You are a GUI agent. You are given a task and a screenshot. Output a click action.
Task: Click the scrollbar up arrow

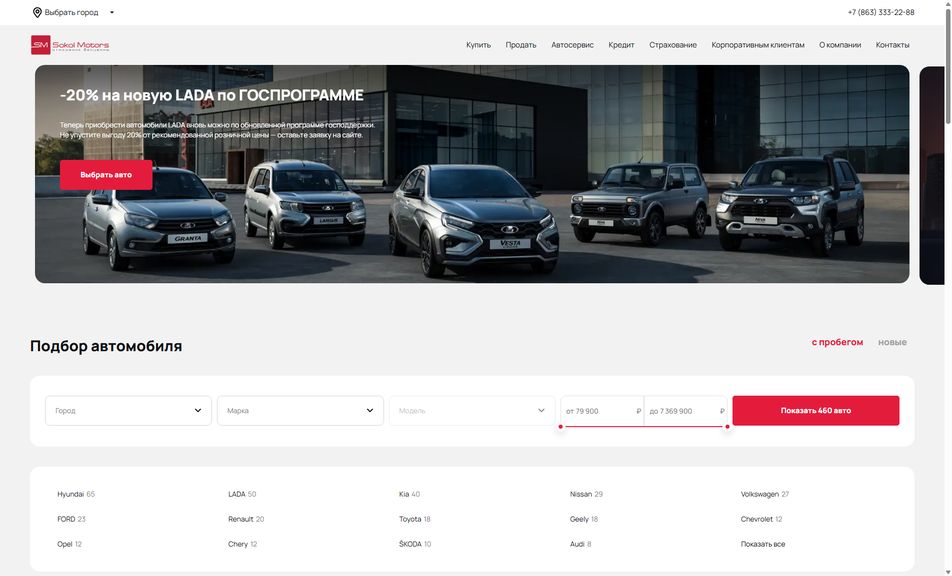click(x=947, y=4)
